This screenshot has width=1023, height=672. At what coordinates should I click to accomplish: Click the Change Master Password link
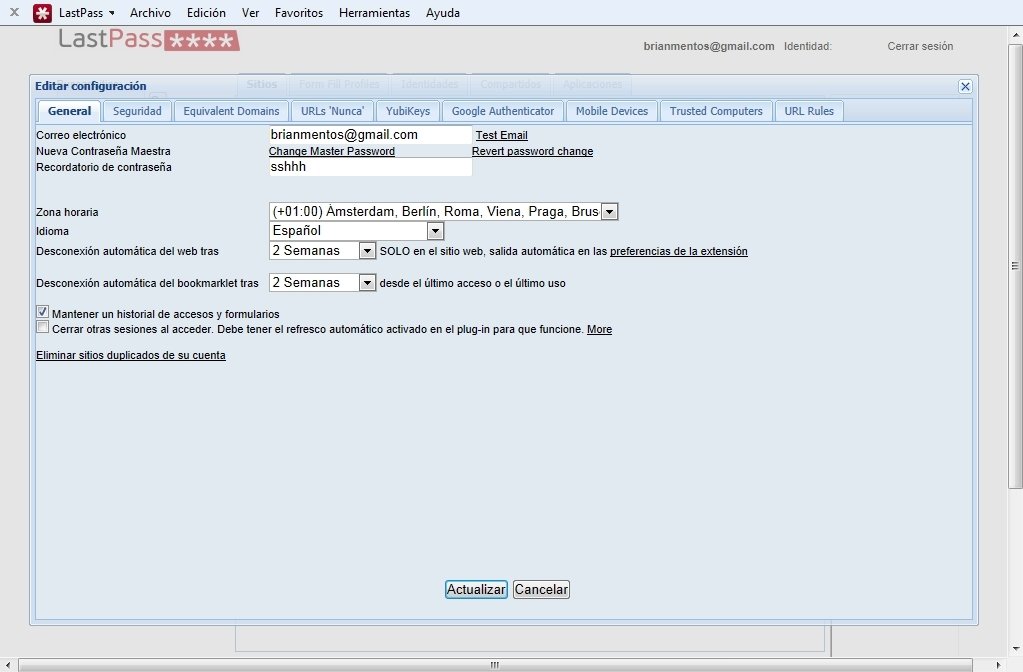point(331,151)
